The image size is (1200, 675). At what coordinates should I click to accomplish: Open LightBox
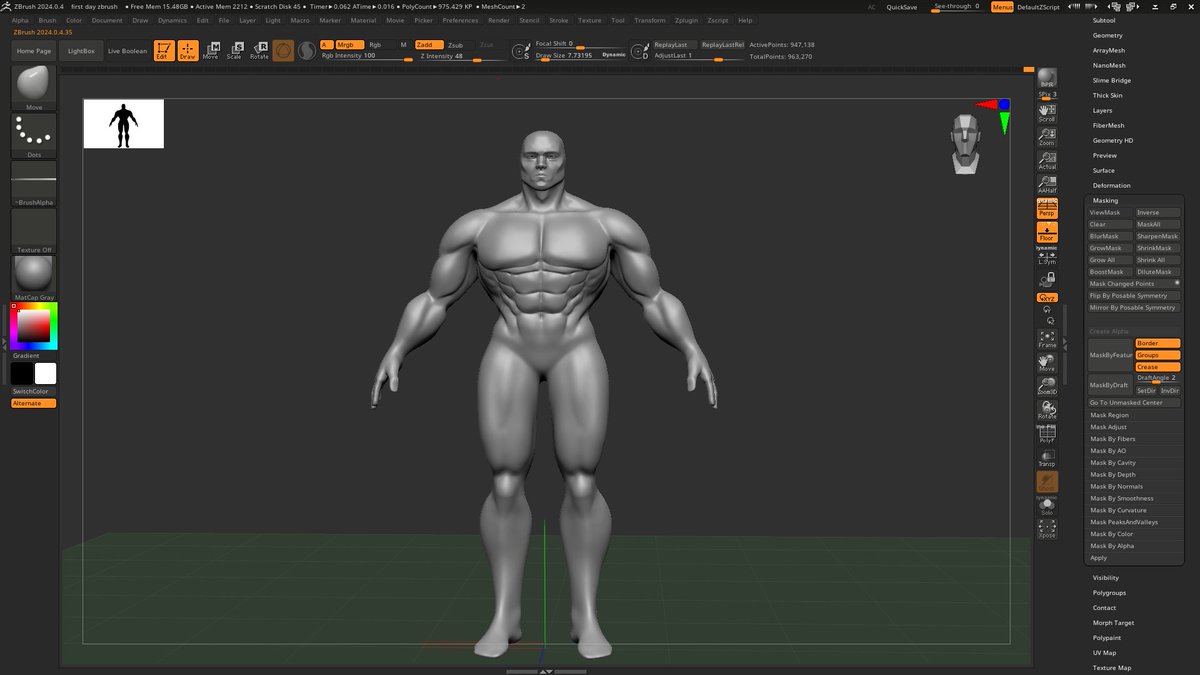tap(80, 51)
